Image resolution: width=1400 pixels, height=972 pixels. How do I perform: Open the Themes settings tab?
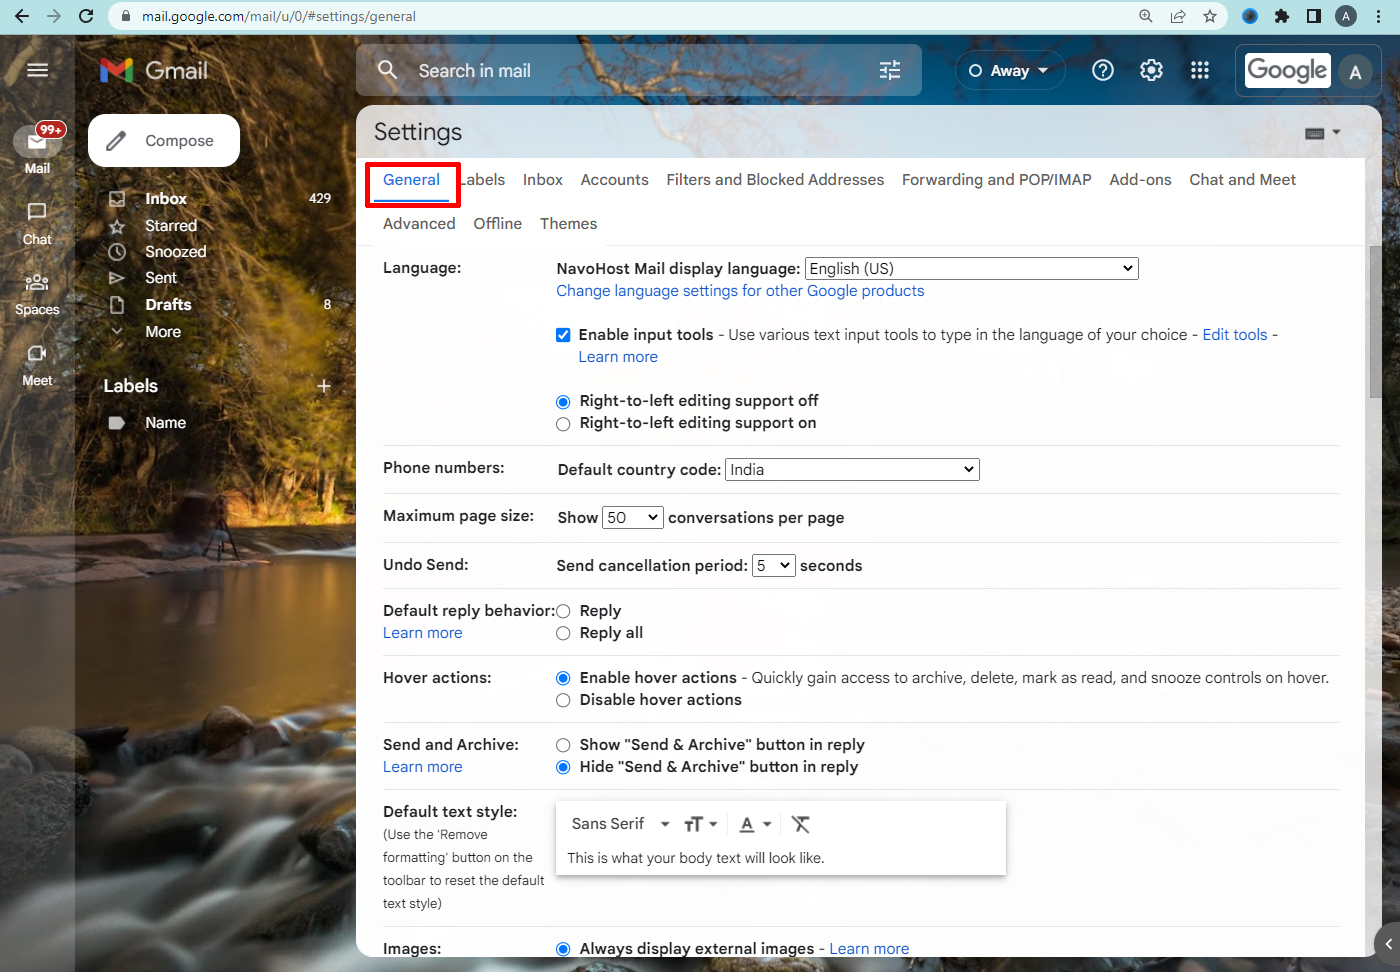(x=568, y=224)
